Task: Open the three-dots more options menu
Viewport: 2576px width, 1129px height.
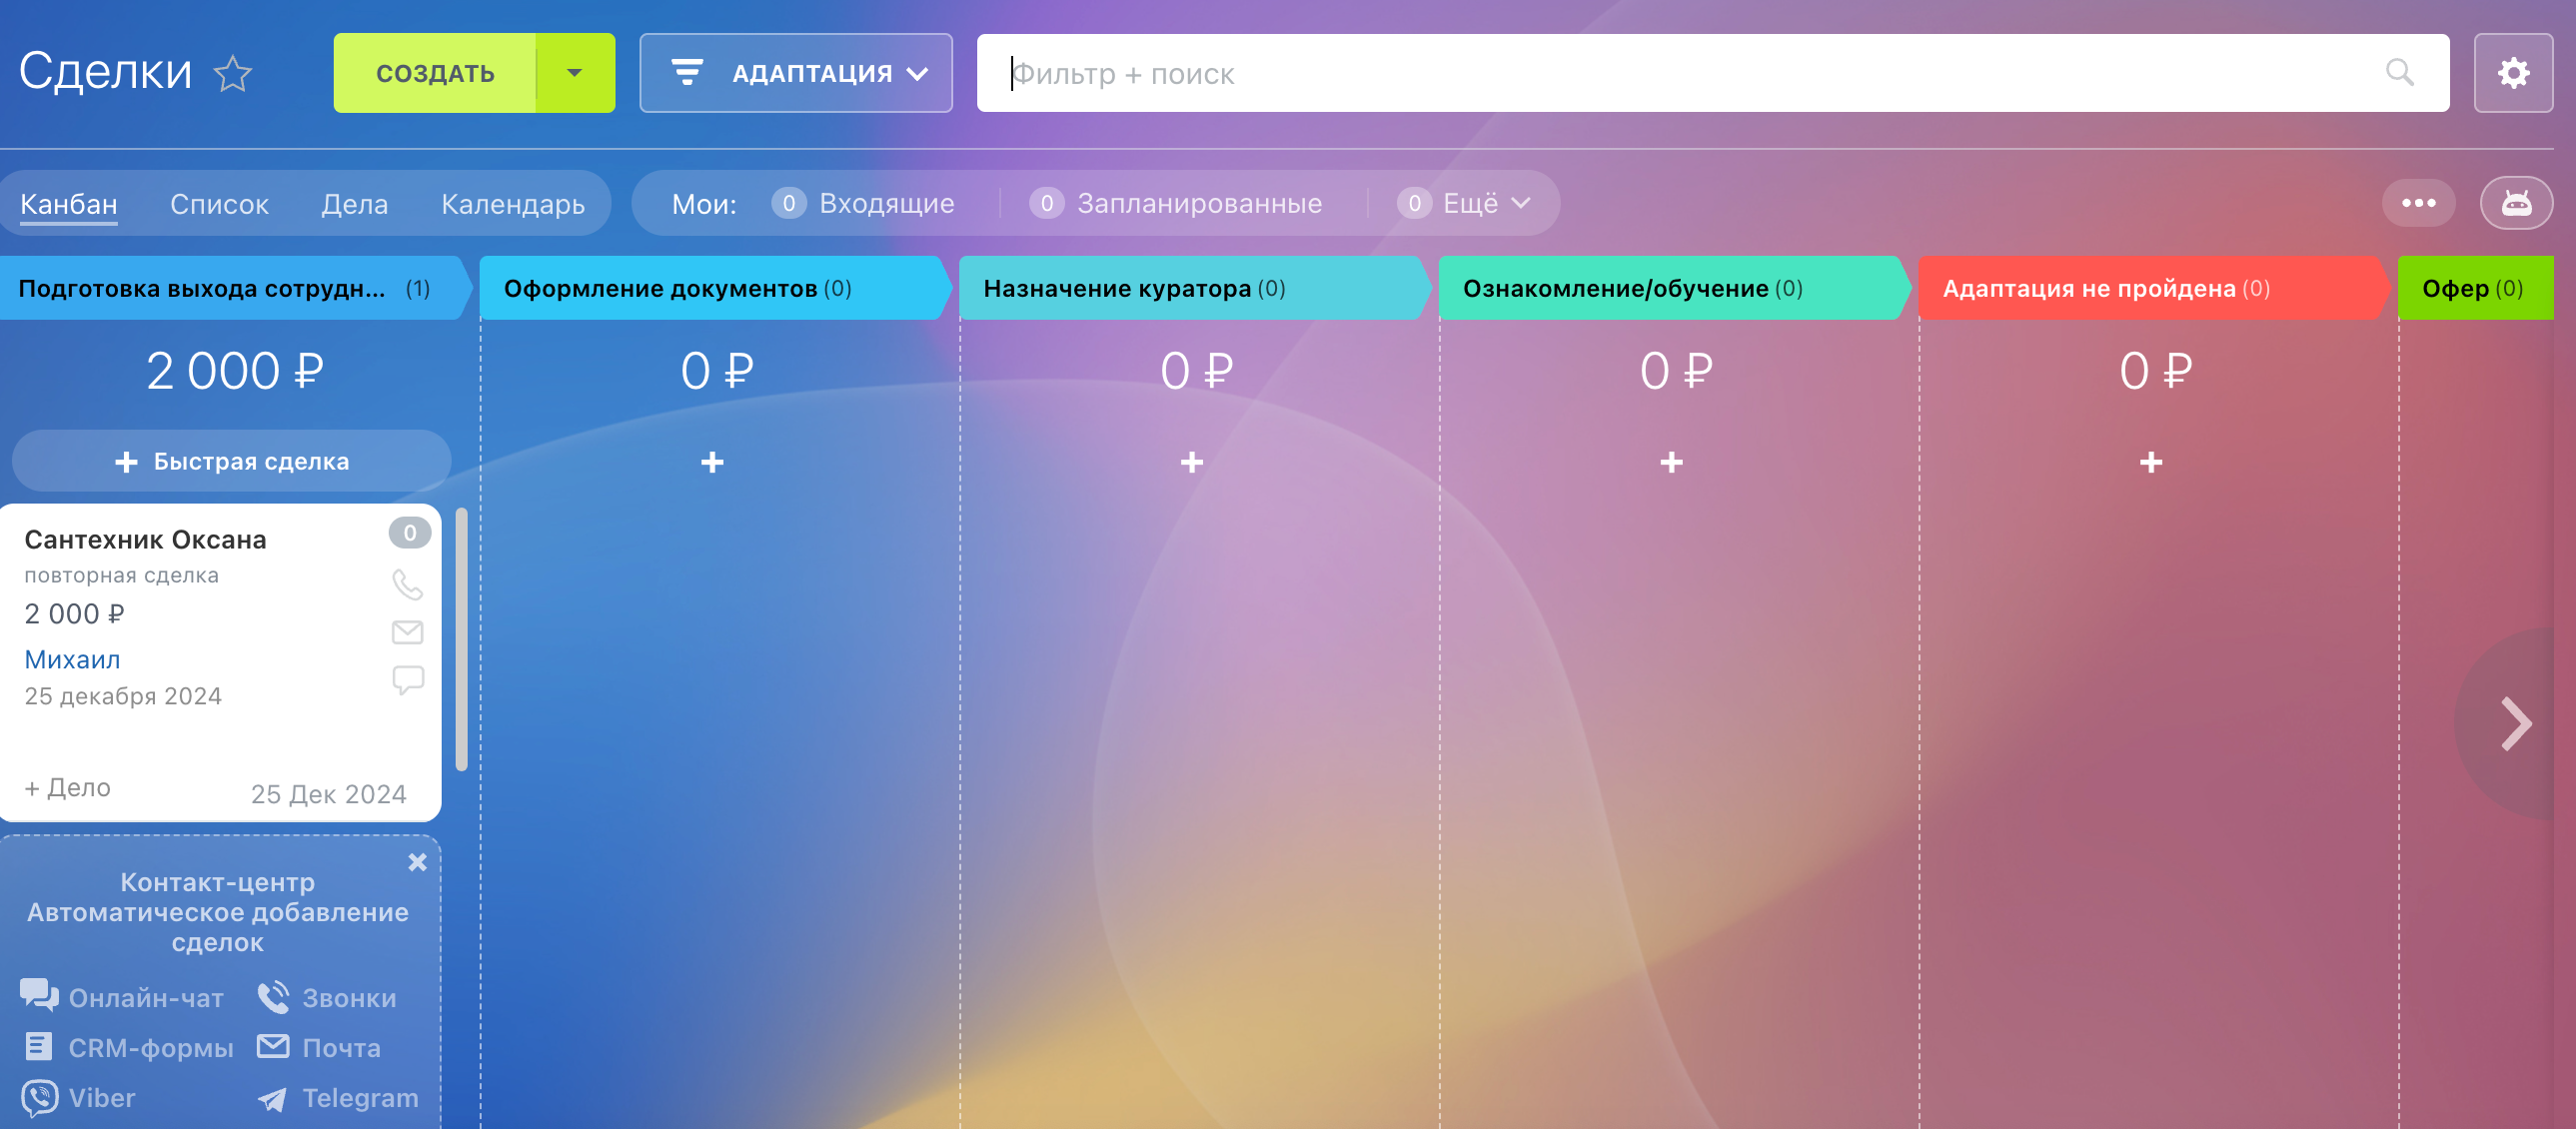Action: 2418,203
